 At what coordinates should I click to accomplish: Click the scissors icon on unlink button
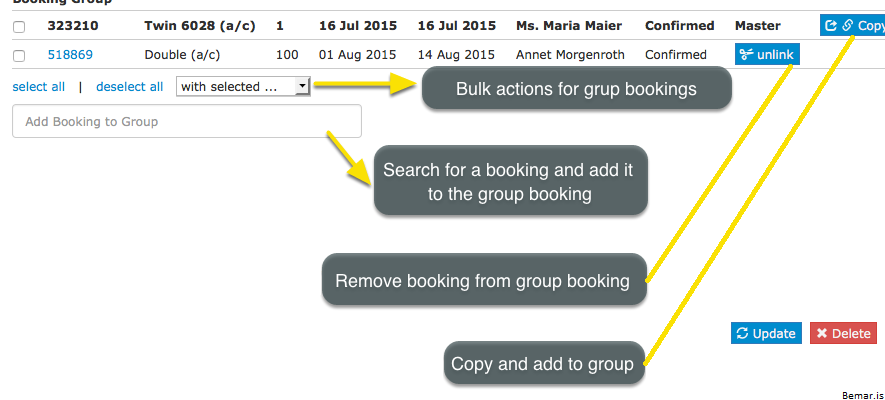coord(747,55)
